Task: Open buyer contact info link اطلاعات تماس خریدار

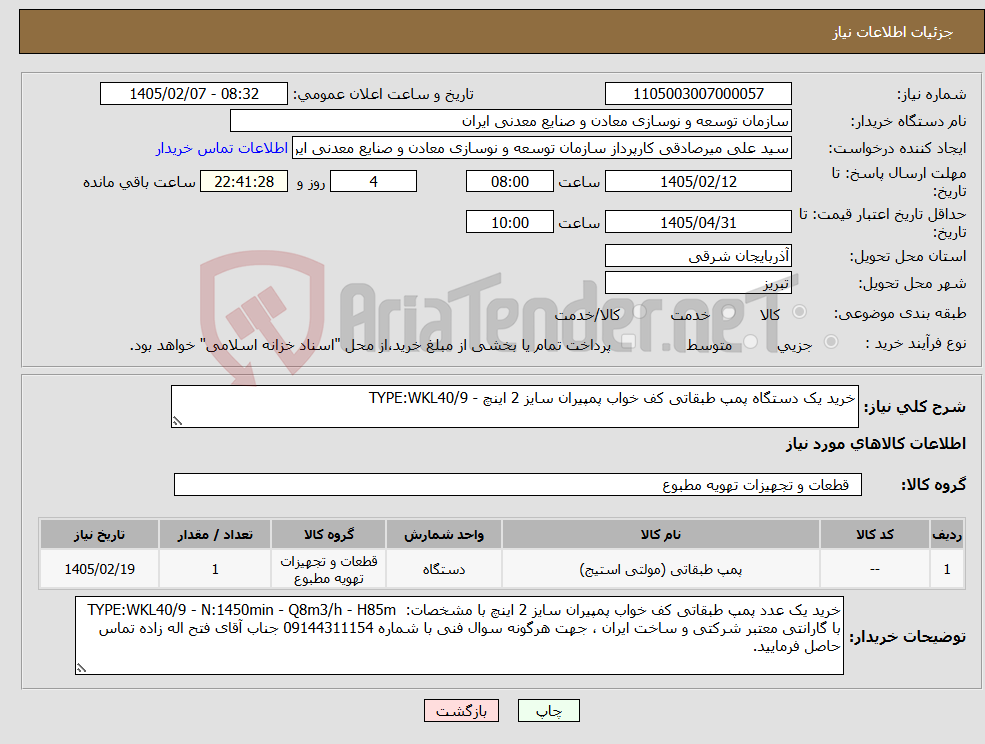Action: 222,148
